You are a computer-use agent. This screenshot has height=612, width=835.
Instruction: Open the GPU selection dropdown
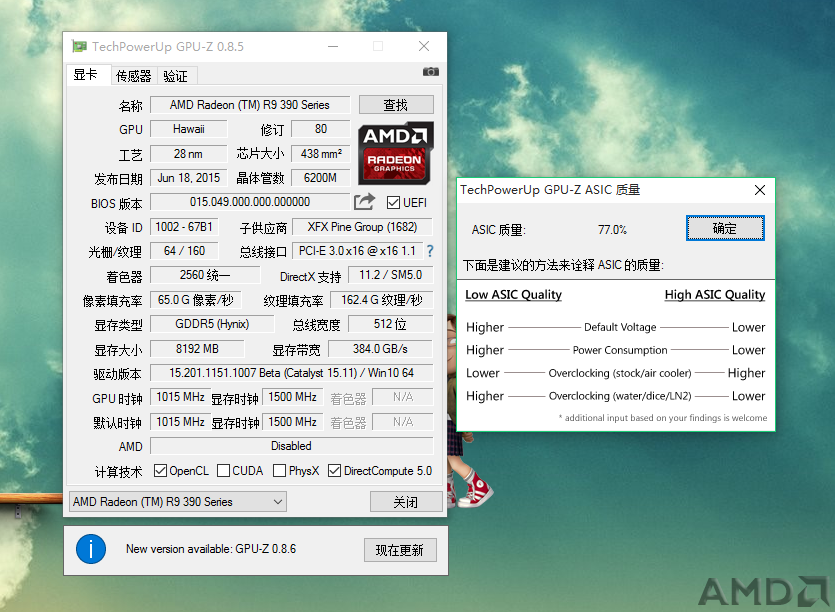[178, 502]
